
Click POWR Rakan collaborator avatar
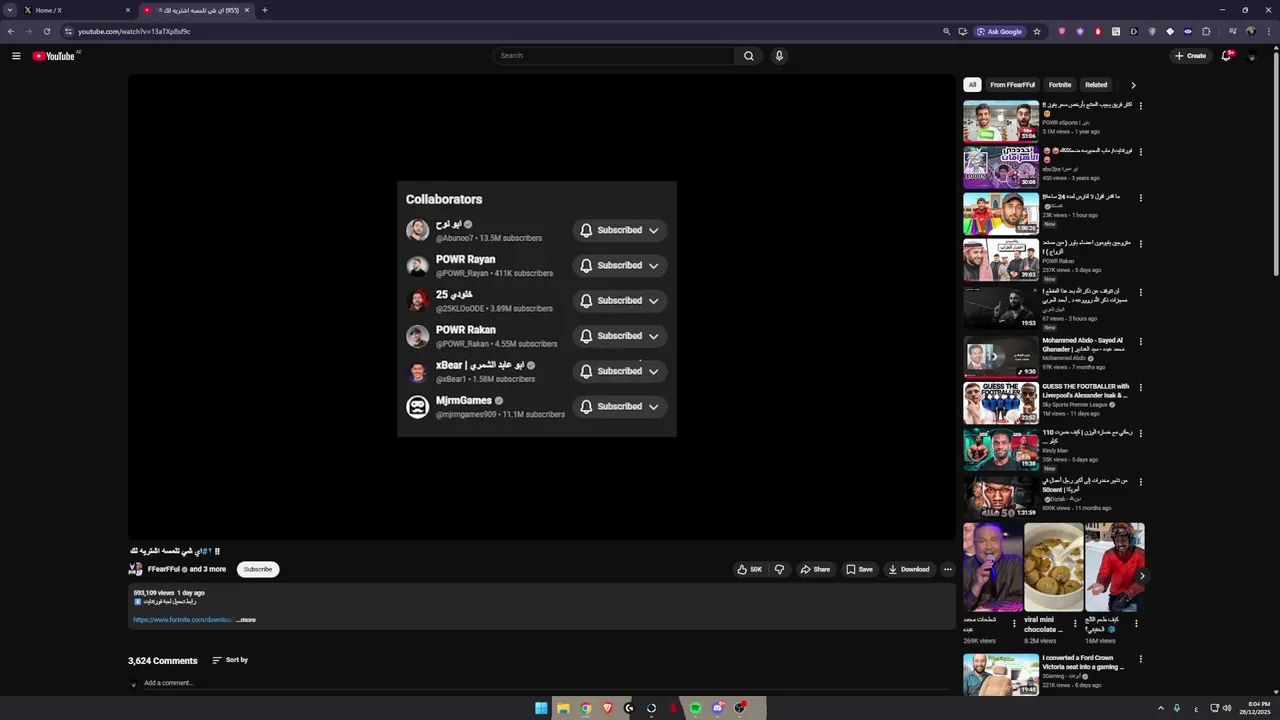[417, 336]
